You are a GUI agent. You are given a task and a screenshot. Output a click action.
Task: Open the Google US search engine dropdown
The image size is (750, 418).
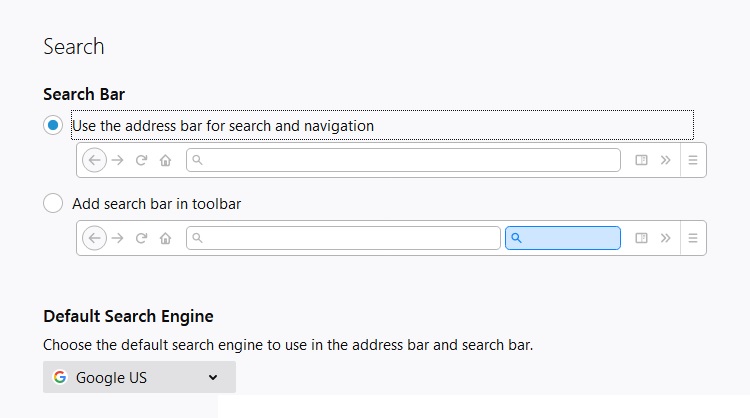[139, 377]
